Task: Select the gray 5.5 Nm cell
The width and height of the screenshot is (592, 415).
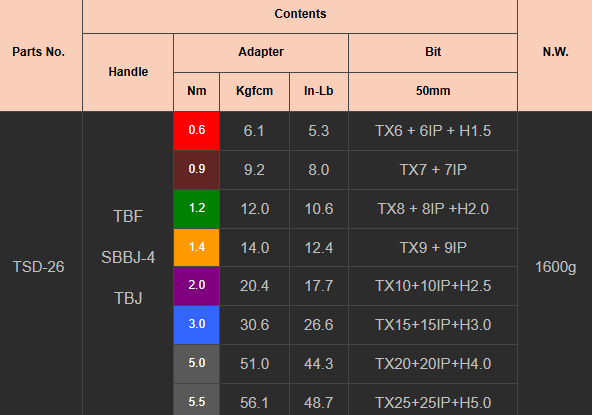Action: (196, 400)
